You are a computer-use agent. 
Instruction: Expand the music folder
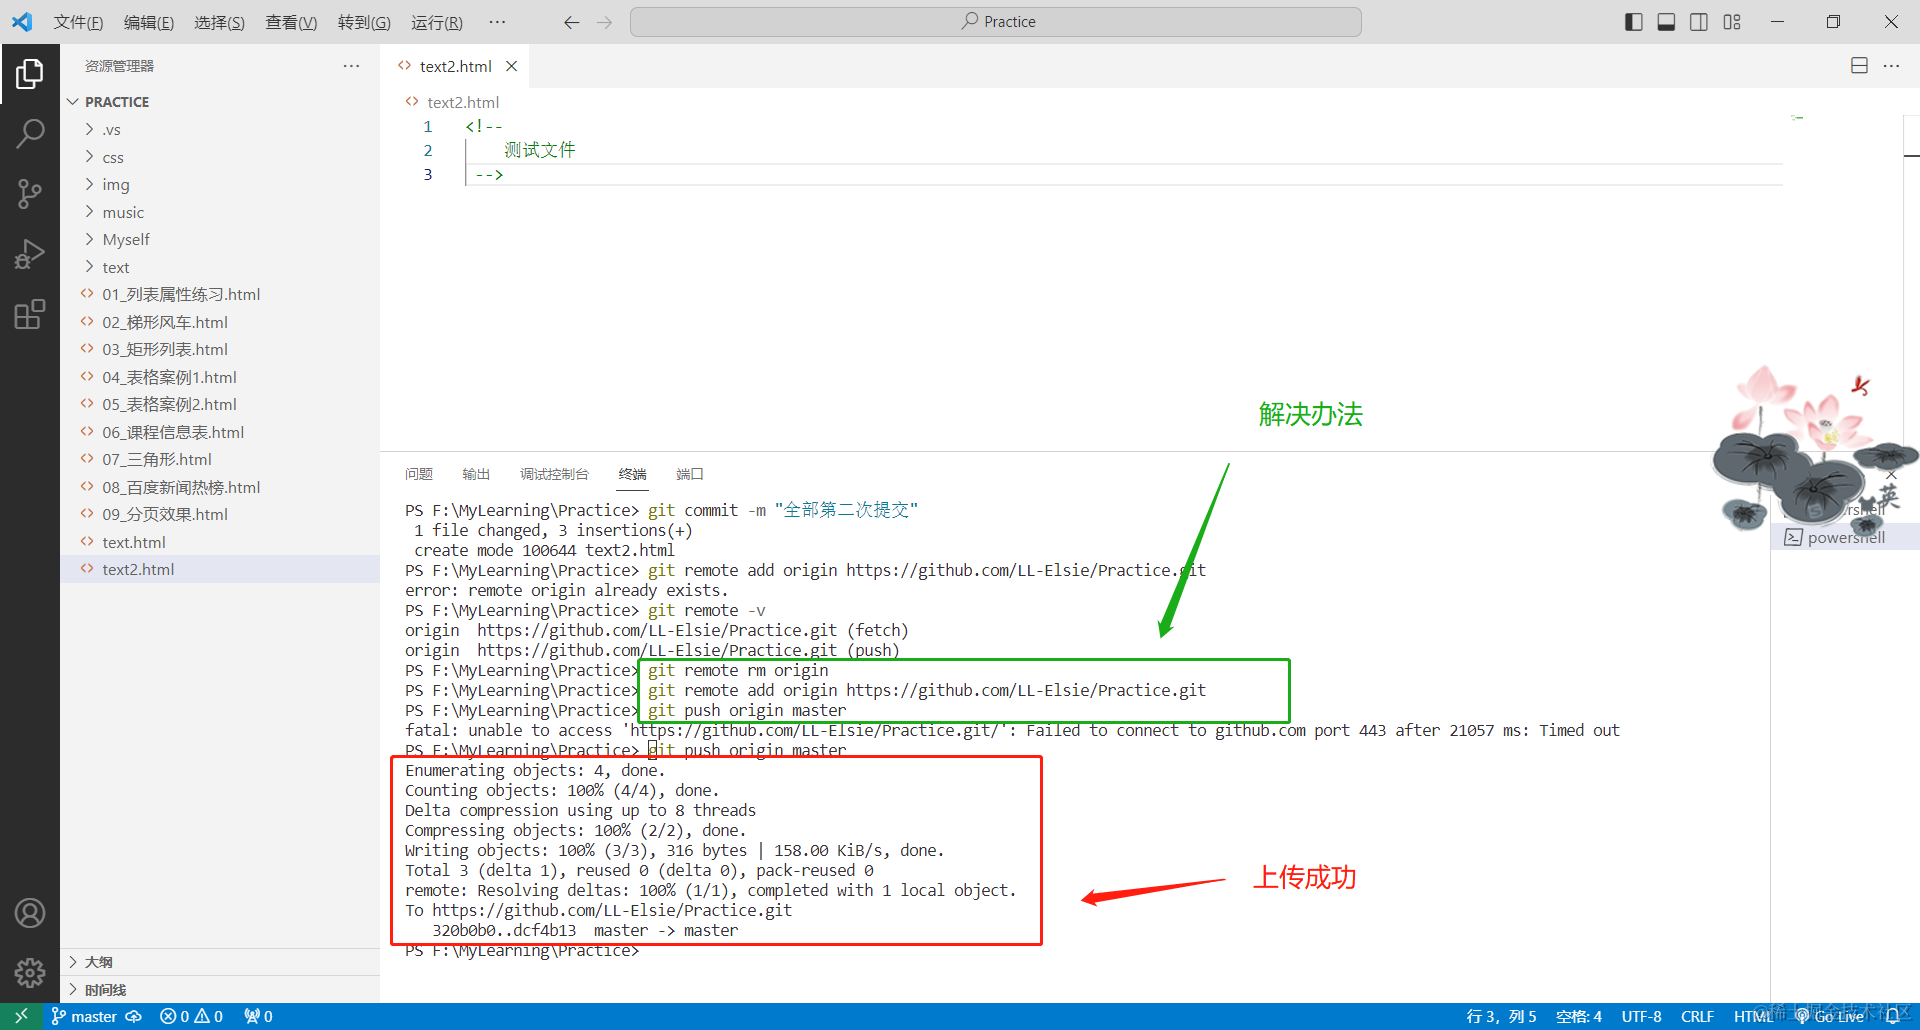tap(123, 212)
